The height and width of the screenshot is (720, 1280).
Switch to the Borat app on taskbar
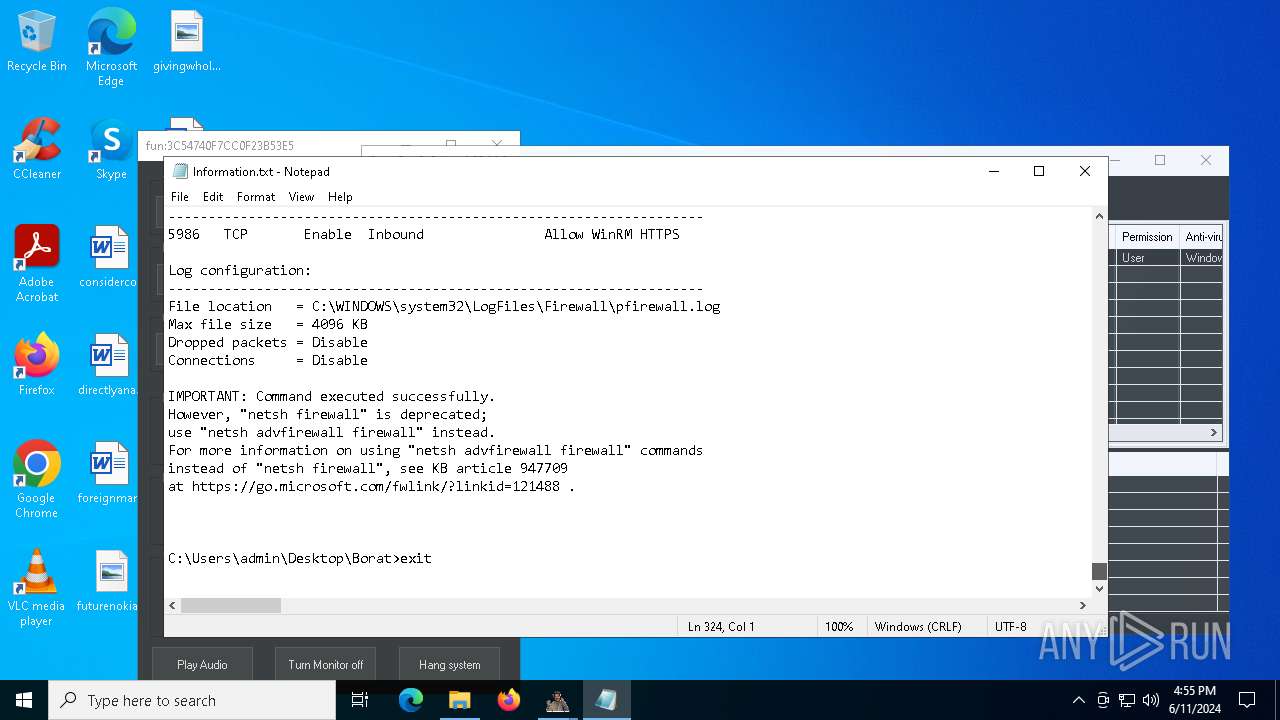[557, 700]
